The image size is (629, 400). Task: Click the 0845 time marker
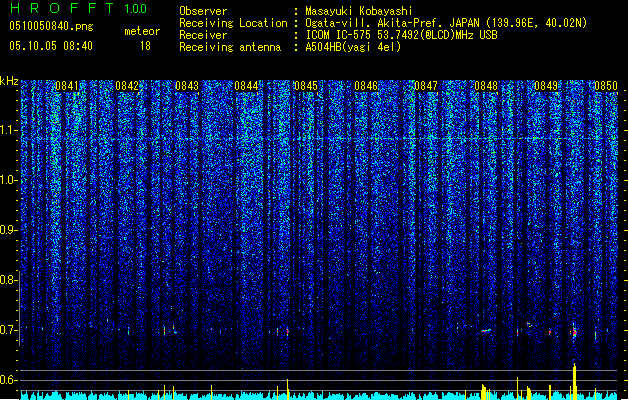306,86
